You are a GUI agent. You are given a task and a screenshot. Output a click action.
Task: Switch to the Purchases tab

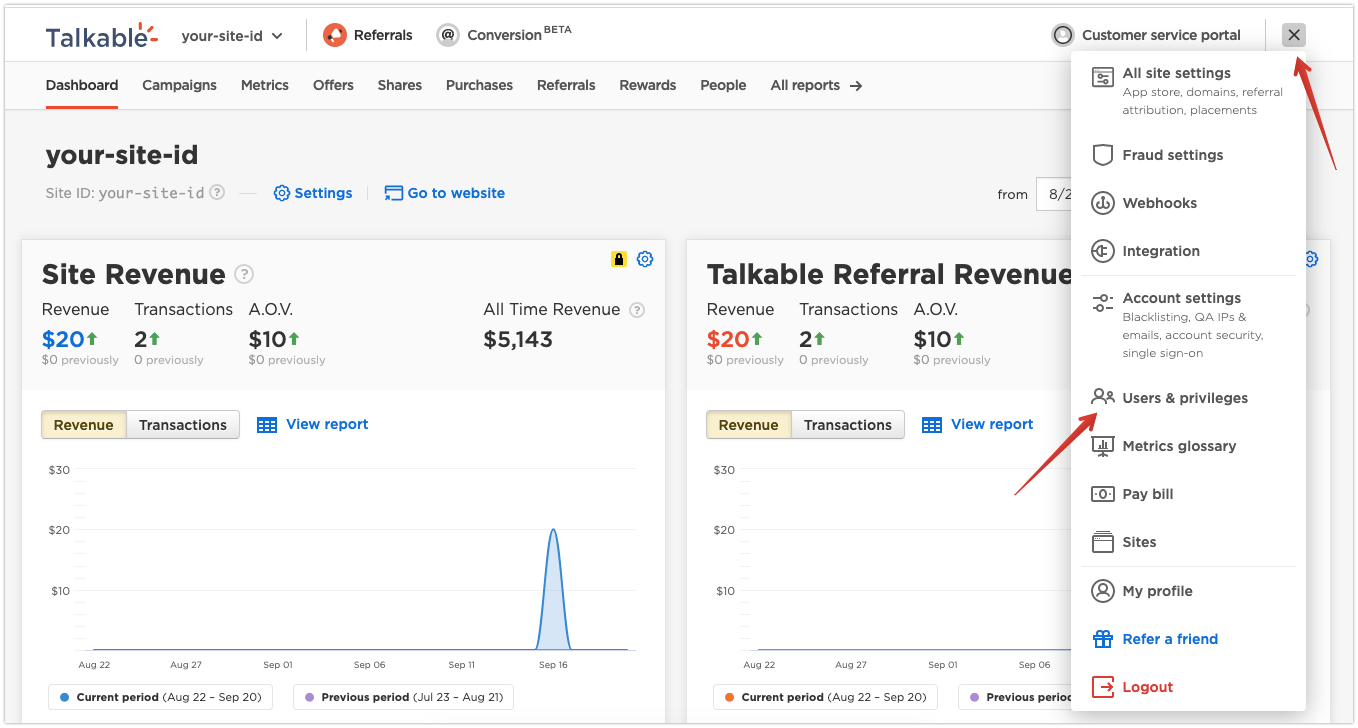coord(479,85)
